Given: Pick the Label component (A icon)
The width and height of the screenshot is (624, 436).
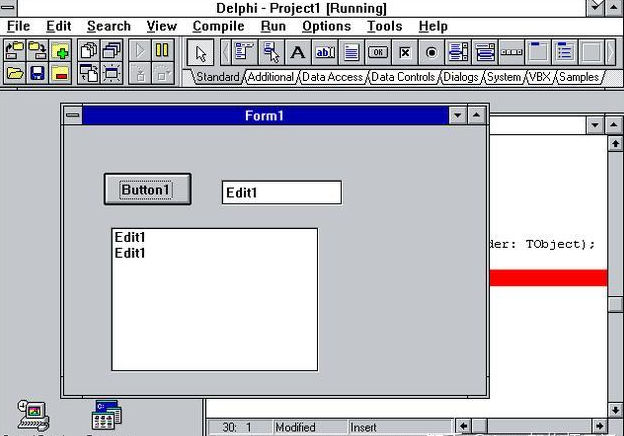Looking at the screenshot, I should point(298,52).
